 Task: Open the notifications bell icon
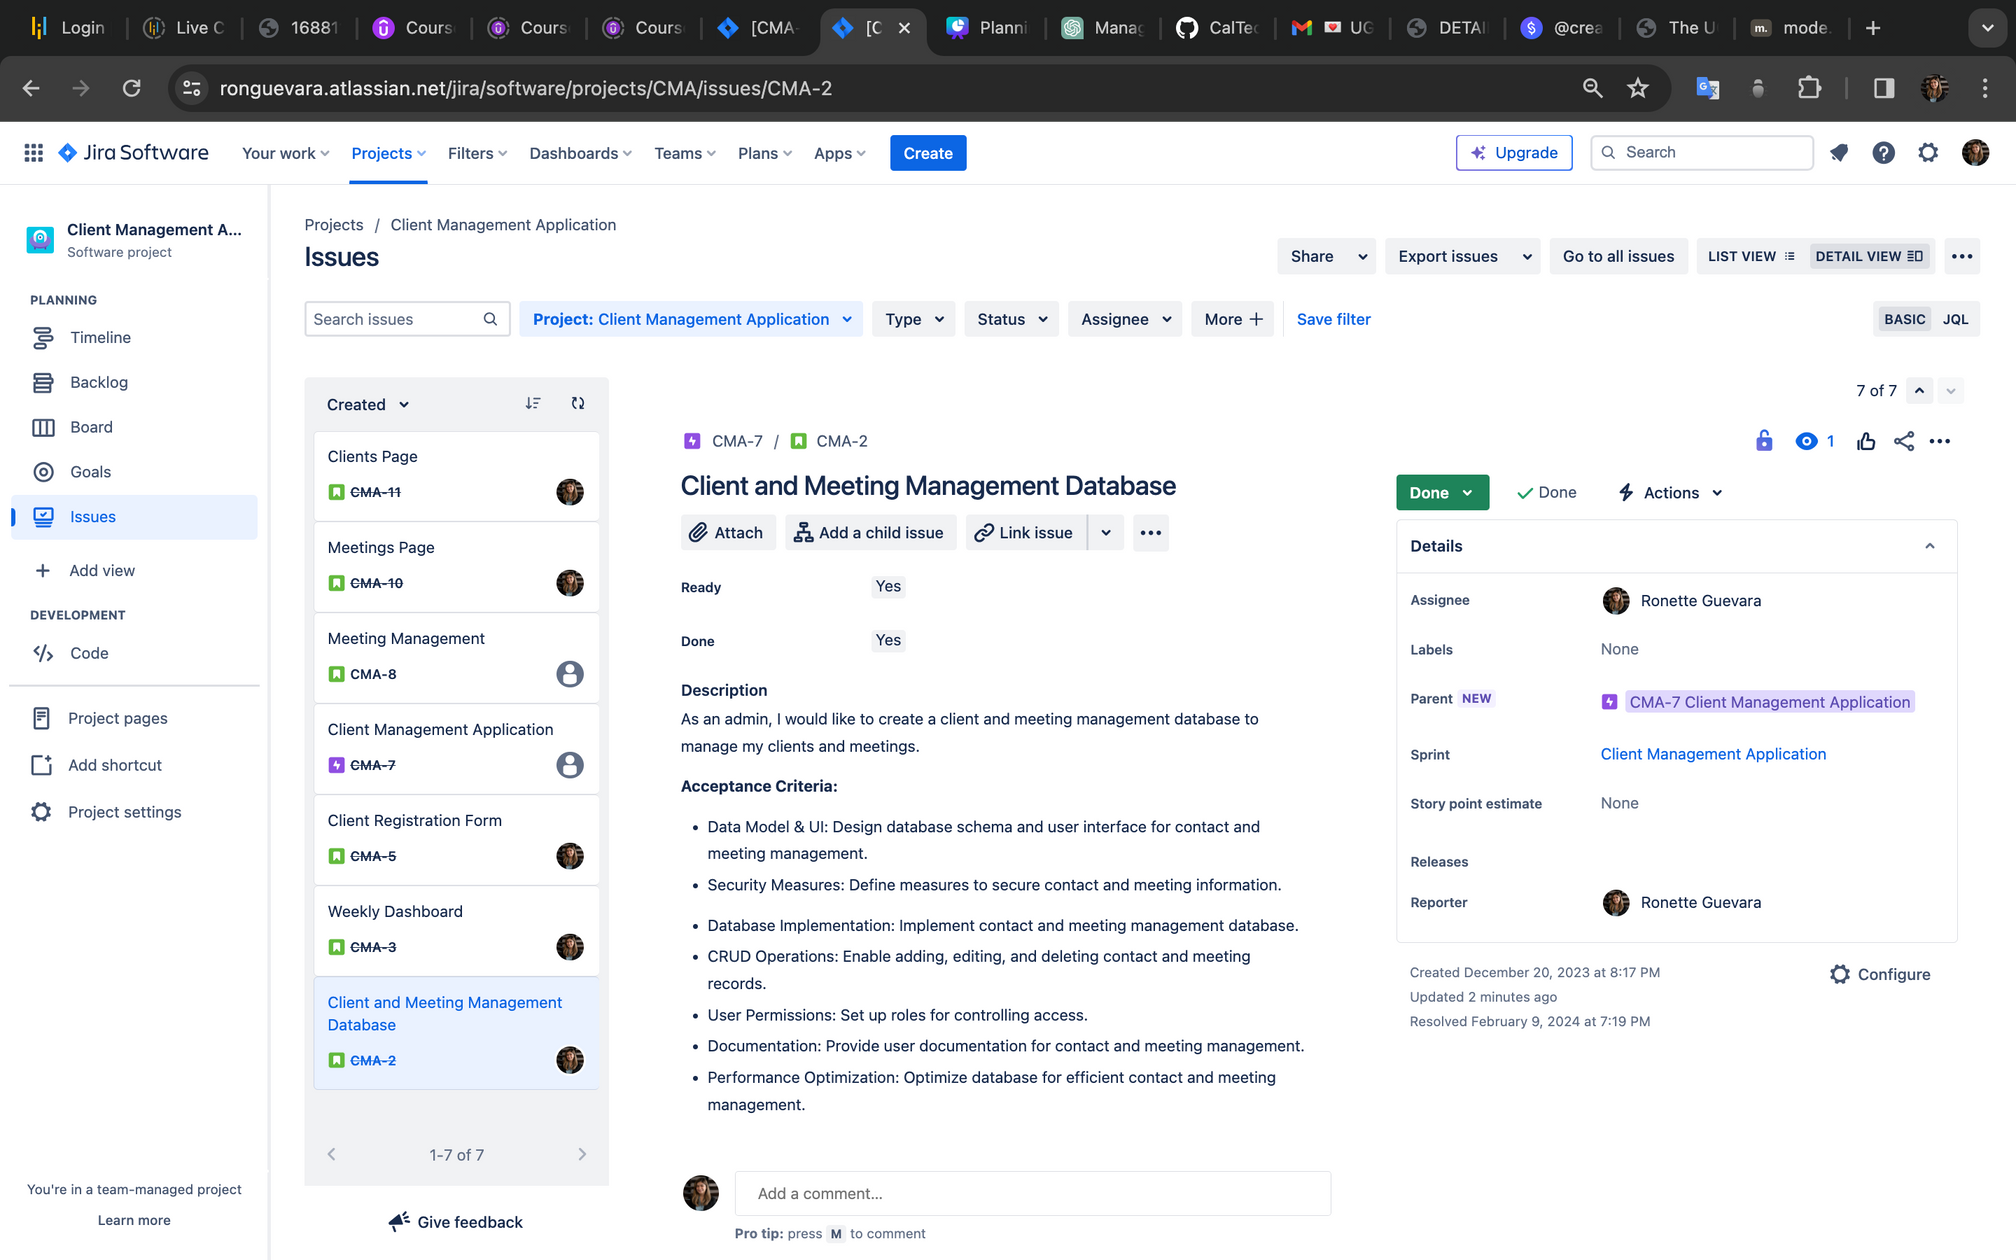[x=1838, y=153]
